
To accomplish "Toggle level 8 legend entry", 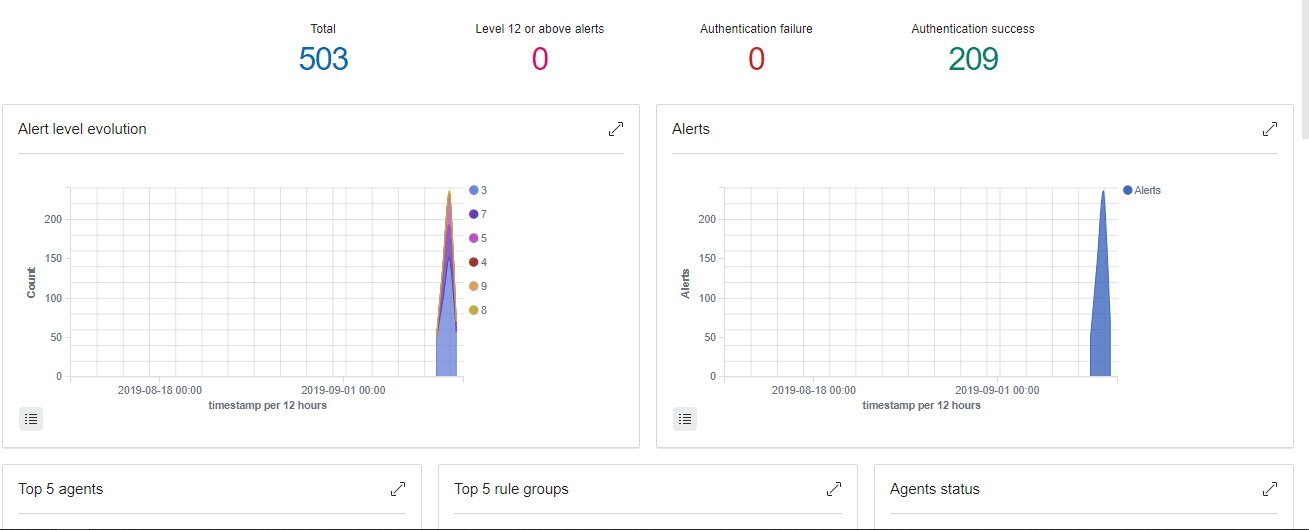I will (x=478, y=310).
